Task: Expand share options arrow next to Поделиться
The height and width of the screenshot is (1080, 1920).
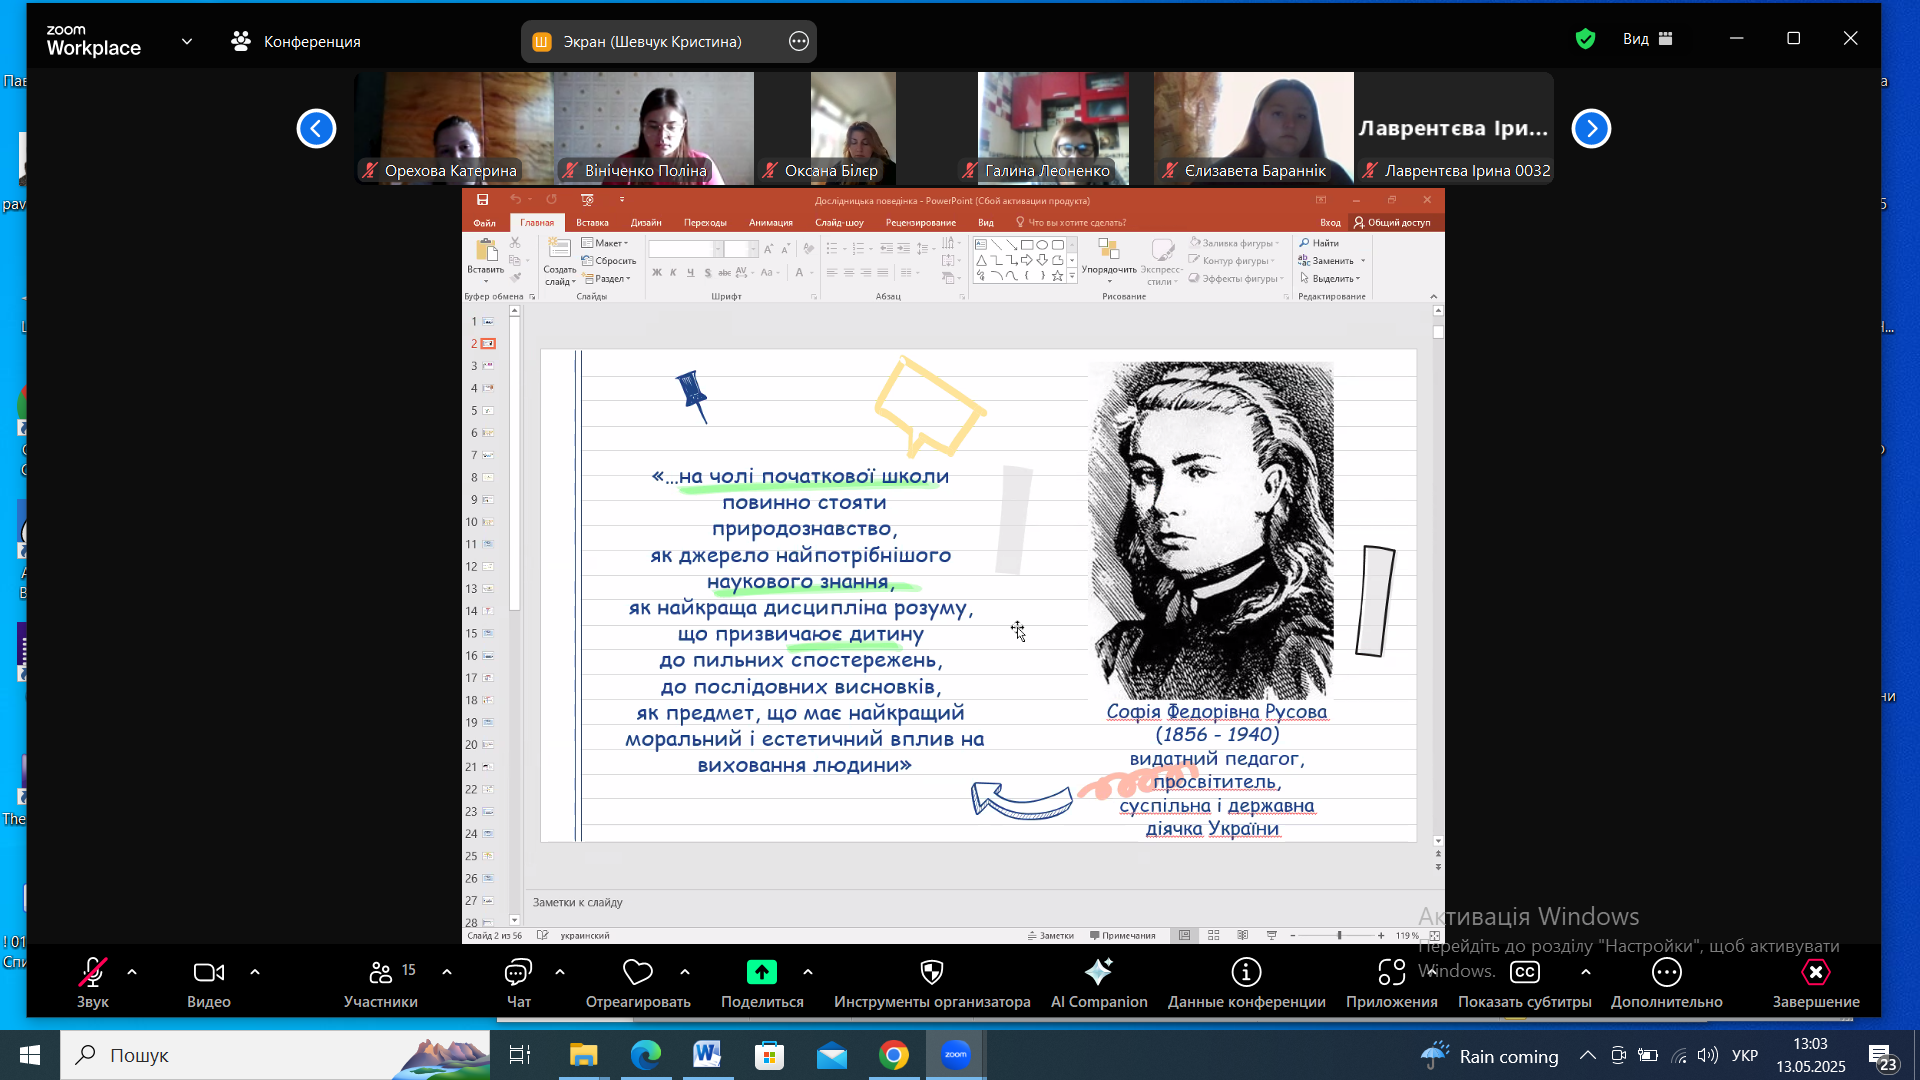Action: pos(808,972)
